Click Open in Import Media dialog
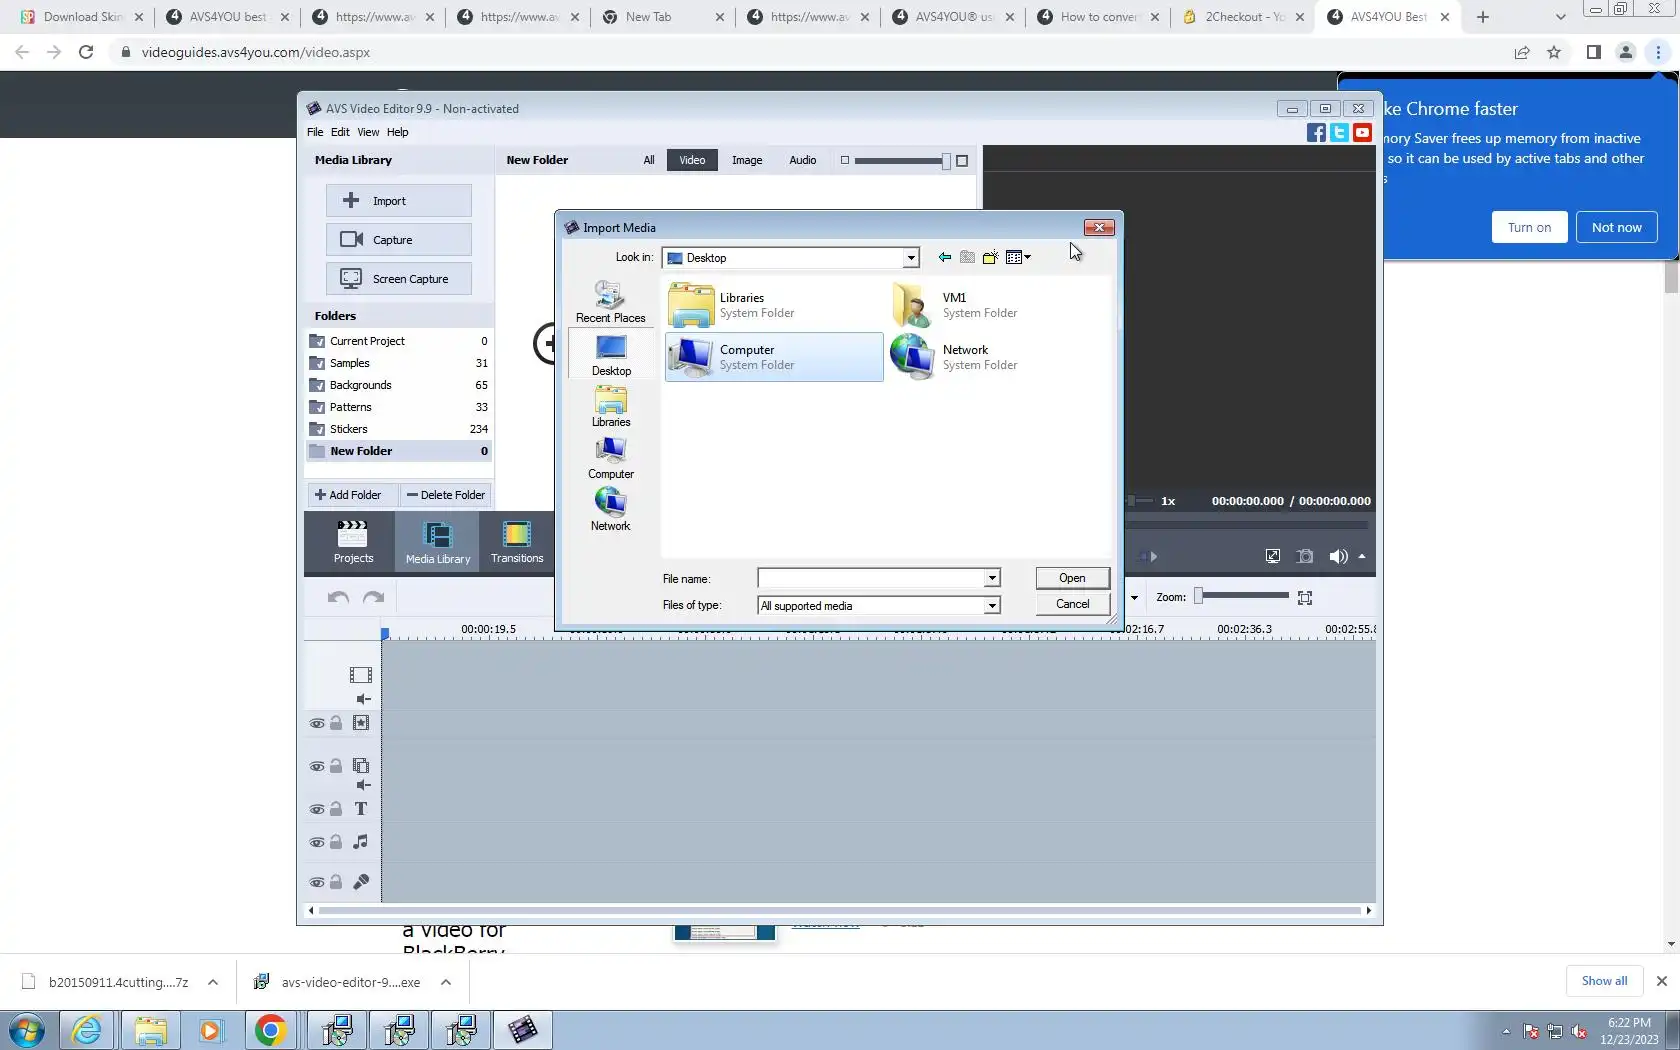 (x=1072, y=578)
